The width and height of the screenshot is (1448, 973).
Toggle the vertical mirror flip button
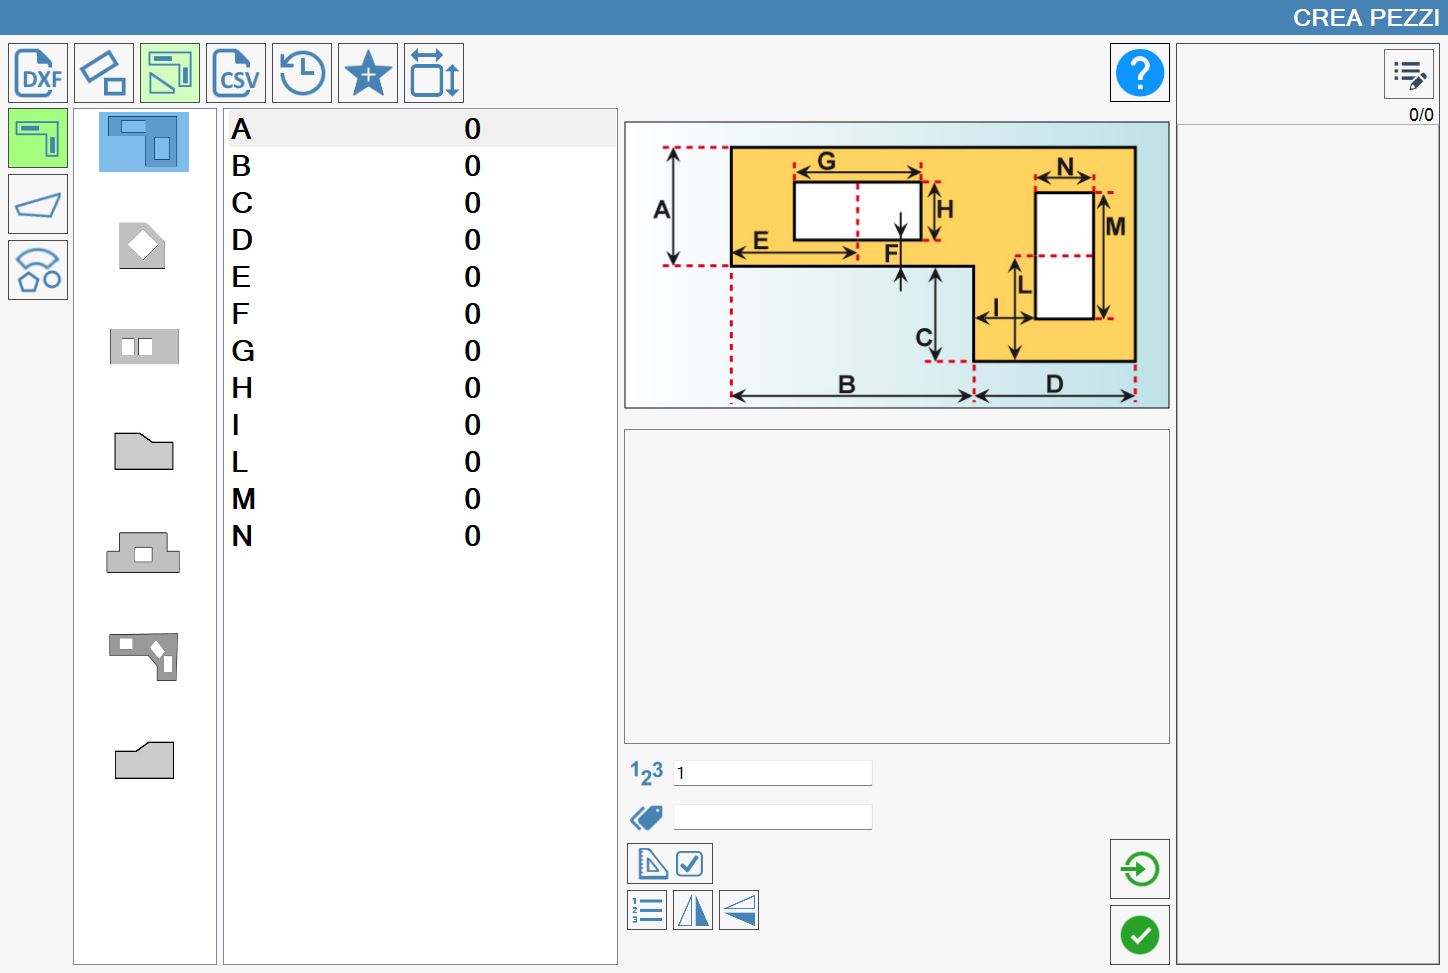coord(739,910)
